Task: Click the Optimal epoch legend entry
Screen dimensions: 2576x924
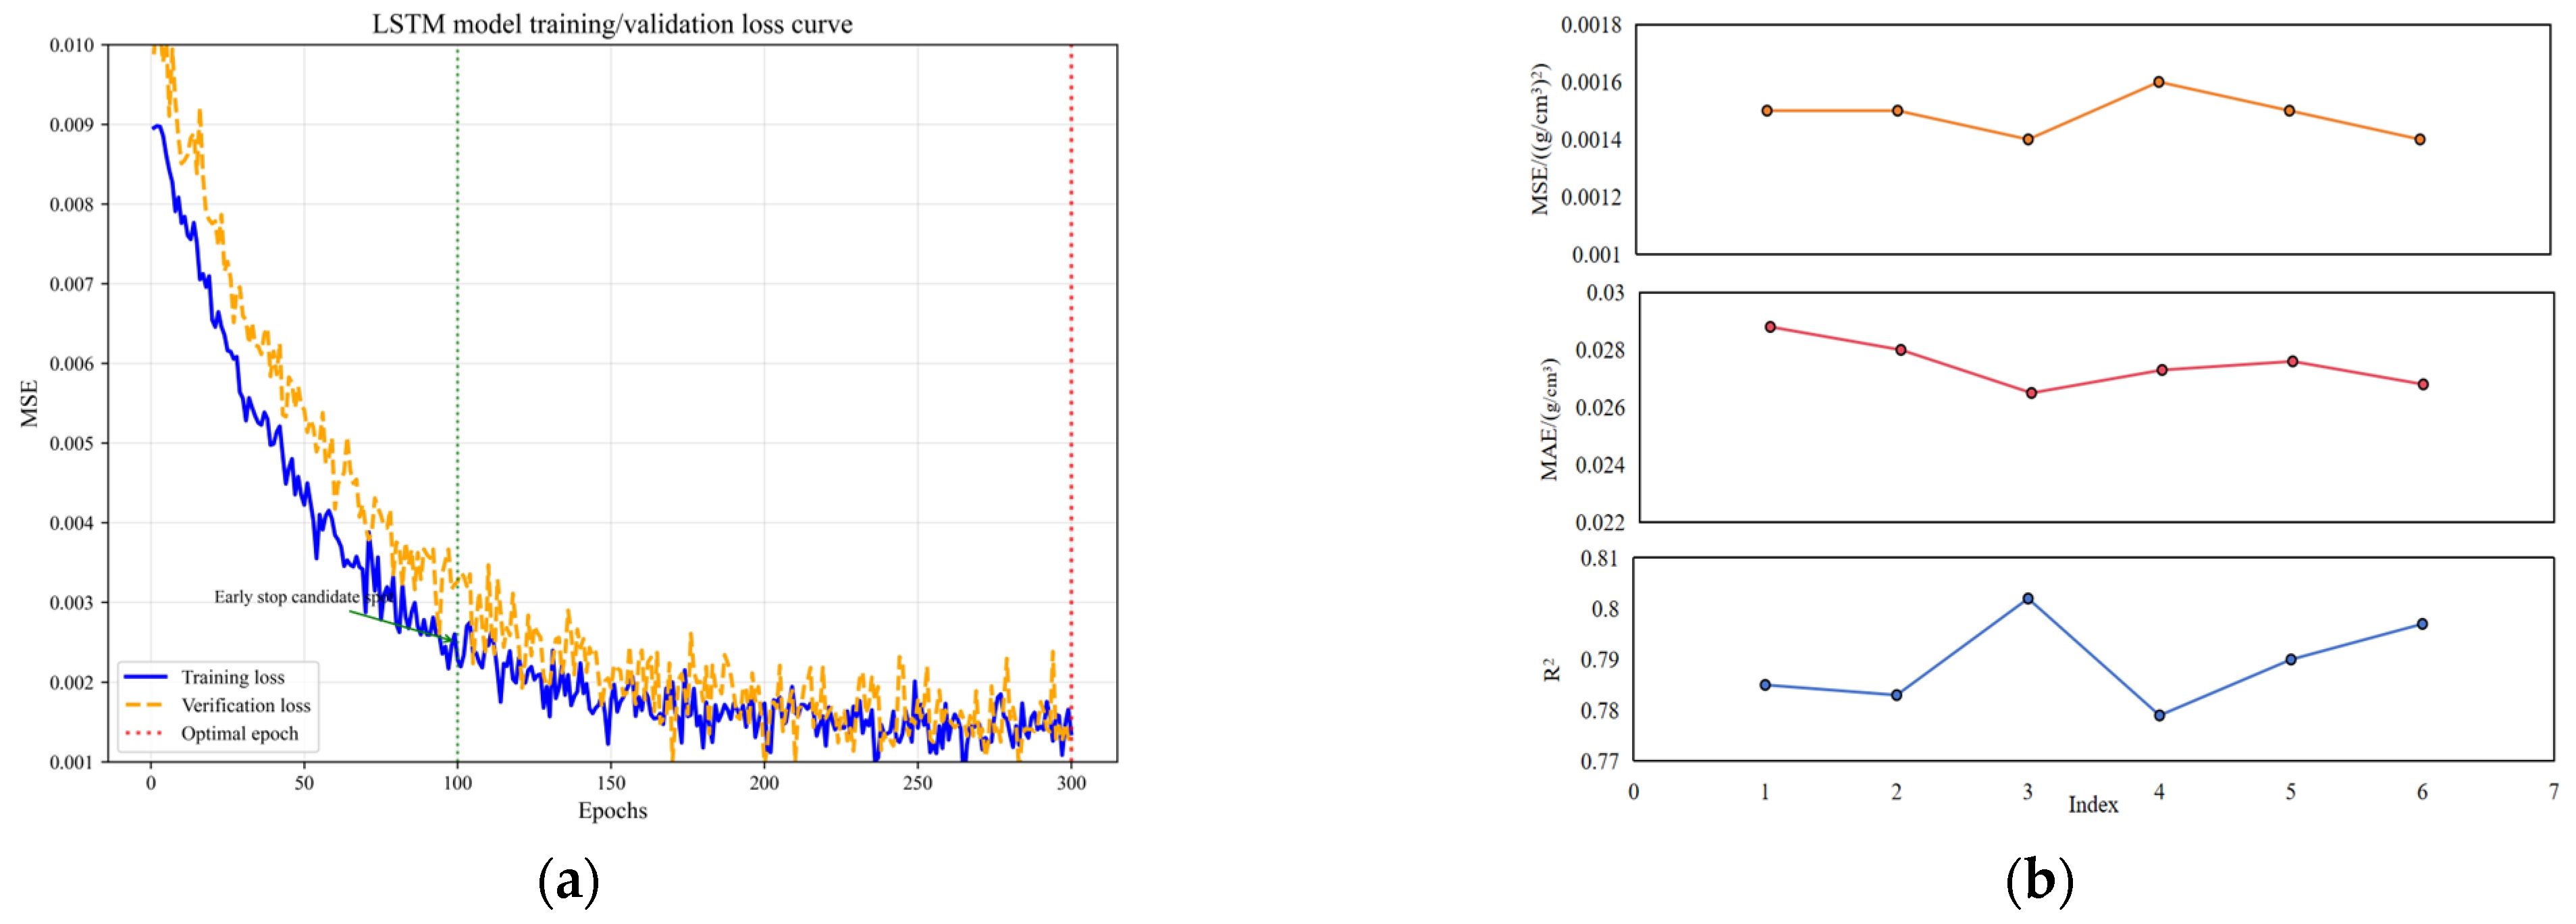Action: tap(239, 733)
